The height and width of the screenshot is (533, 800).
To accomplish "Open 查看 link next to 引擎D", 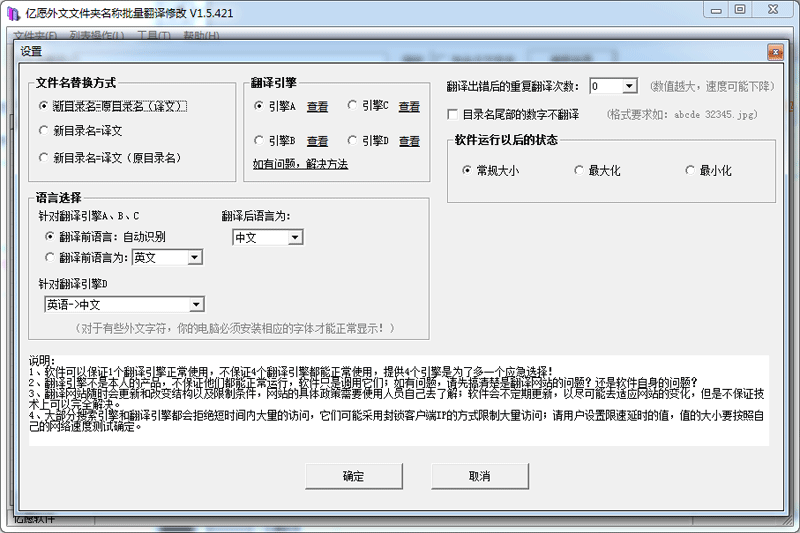I will click(409, 141).
